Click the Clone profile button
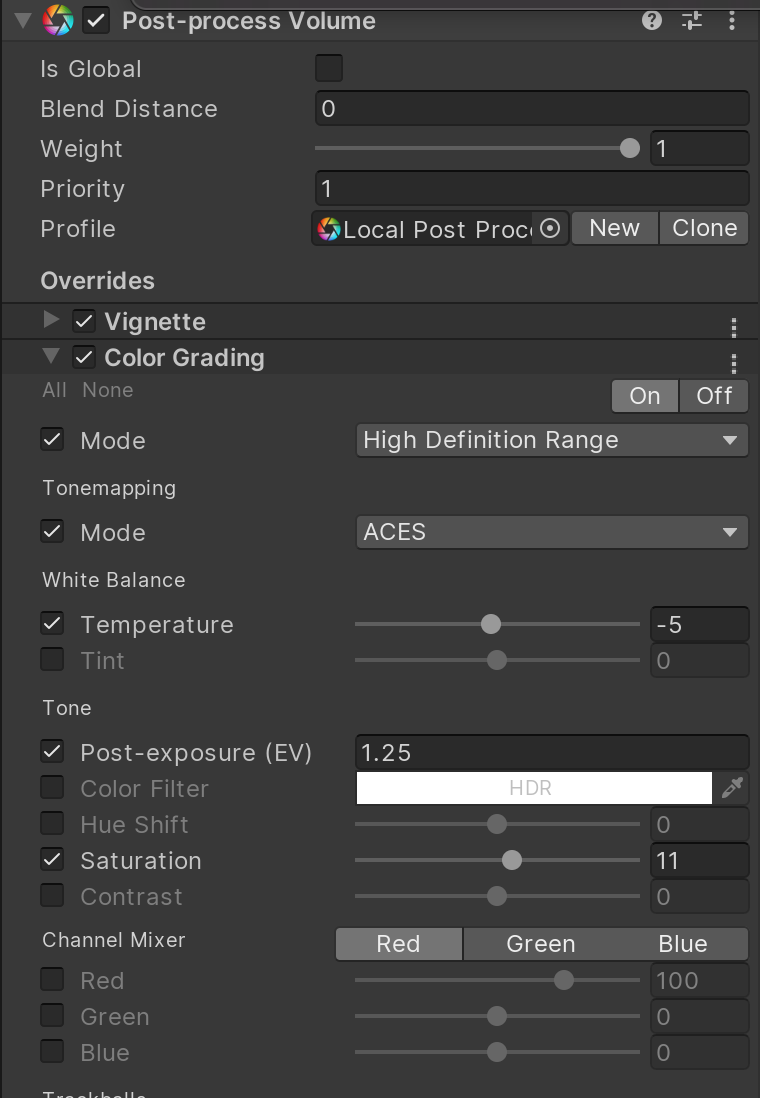The image size is (760, 1098). pyautogui.click(x=704, y=228)
